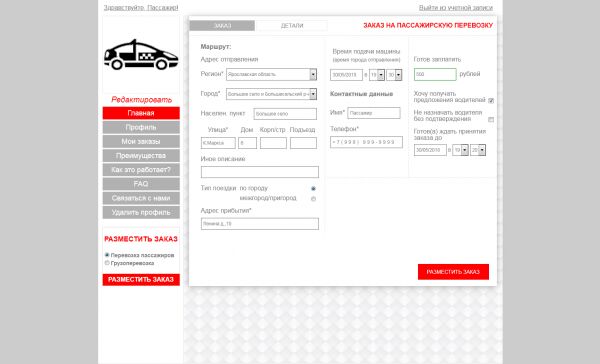Click the Подъезд input field
Screen dimensions: 600x364
click(x=303, y=143)
